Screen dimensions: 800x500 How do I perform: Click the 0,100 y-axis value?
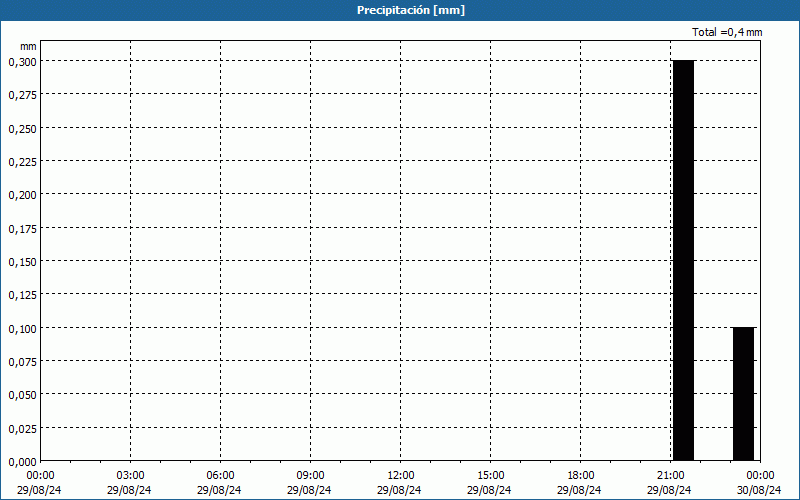[x=22, y=329]
